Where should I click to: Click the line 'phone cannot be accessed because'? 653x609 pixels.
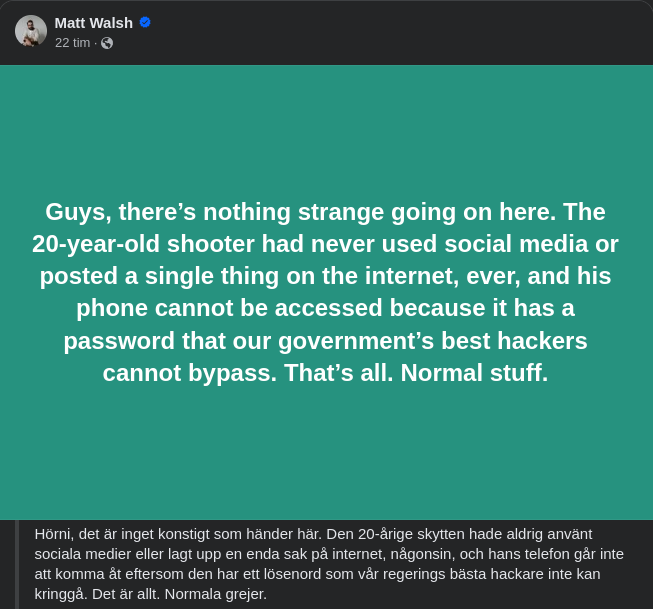[326, 308]
